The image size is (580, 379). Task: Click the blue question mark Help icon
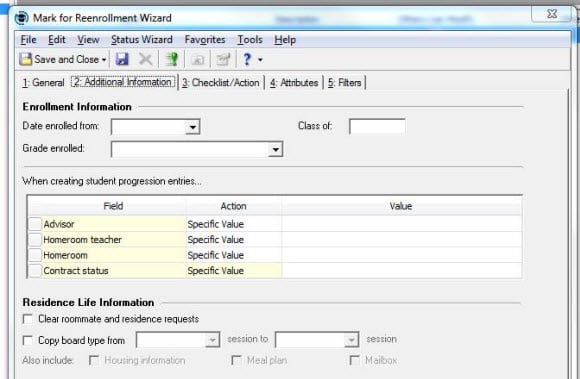pyautogui.click(x=247, y=59)
